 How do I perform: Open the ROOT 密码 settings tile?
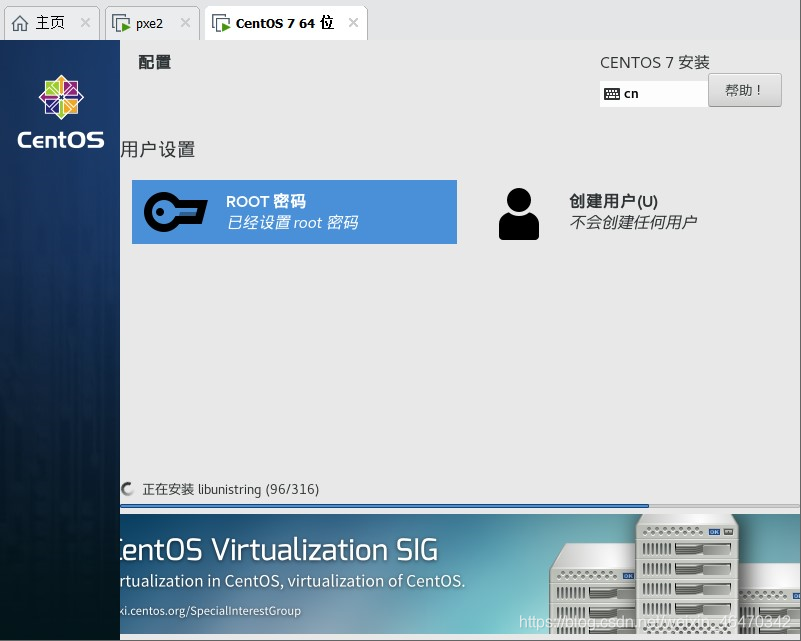(294, 212)
